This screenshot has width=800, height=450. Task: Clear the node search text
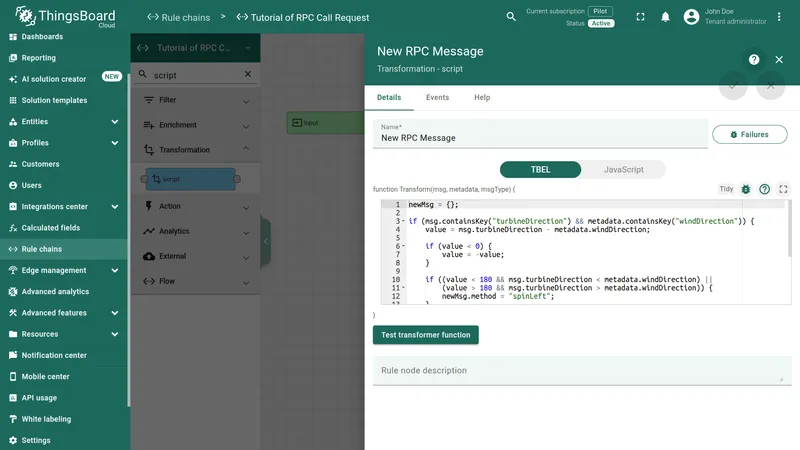tap(247, 74)
